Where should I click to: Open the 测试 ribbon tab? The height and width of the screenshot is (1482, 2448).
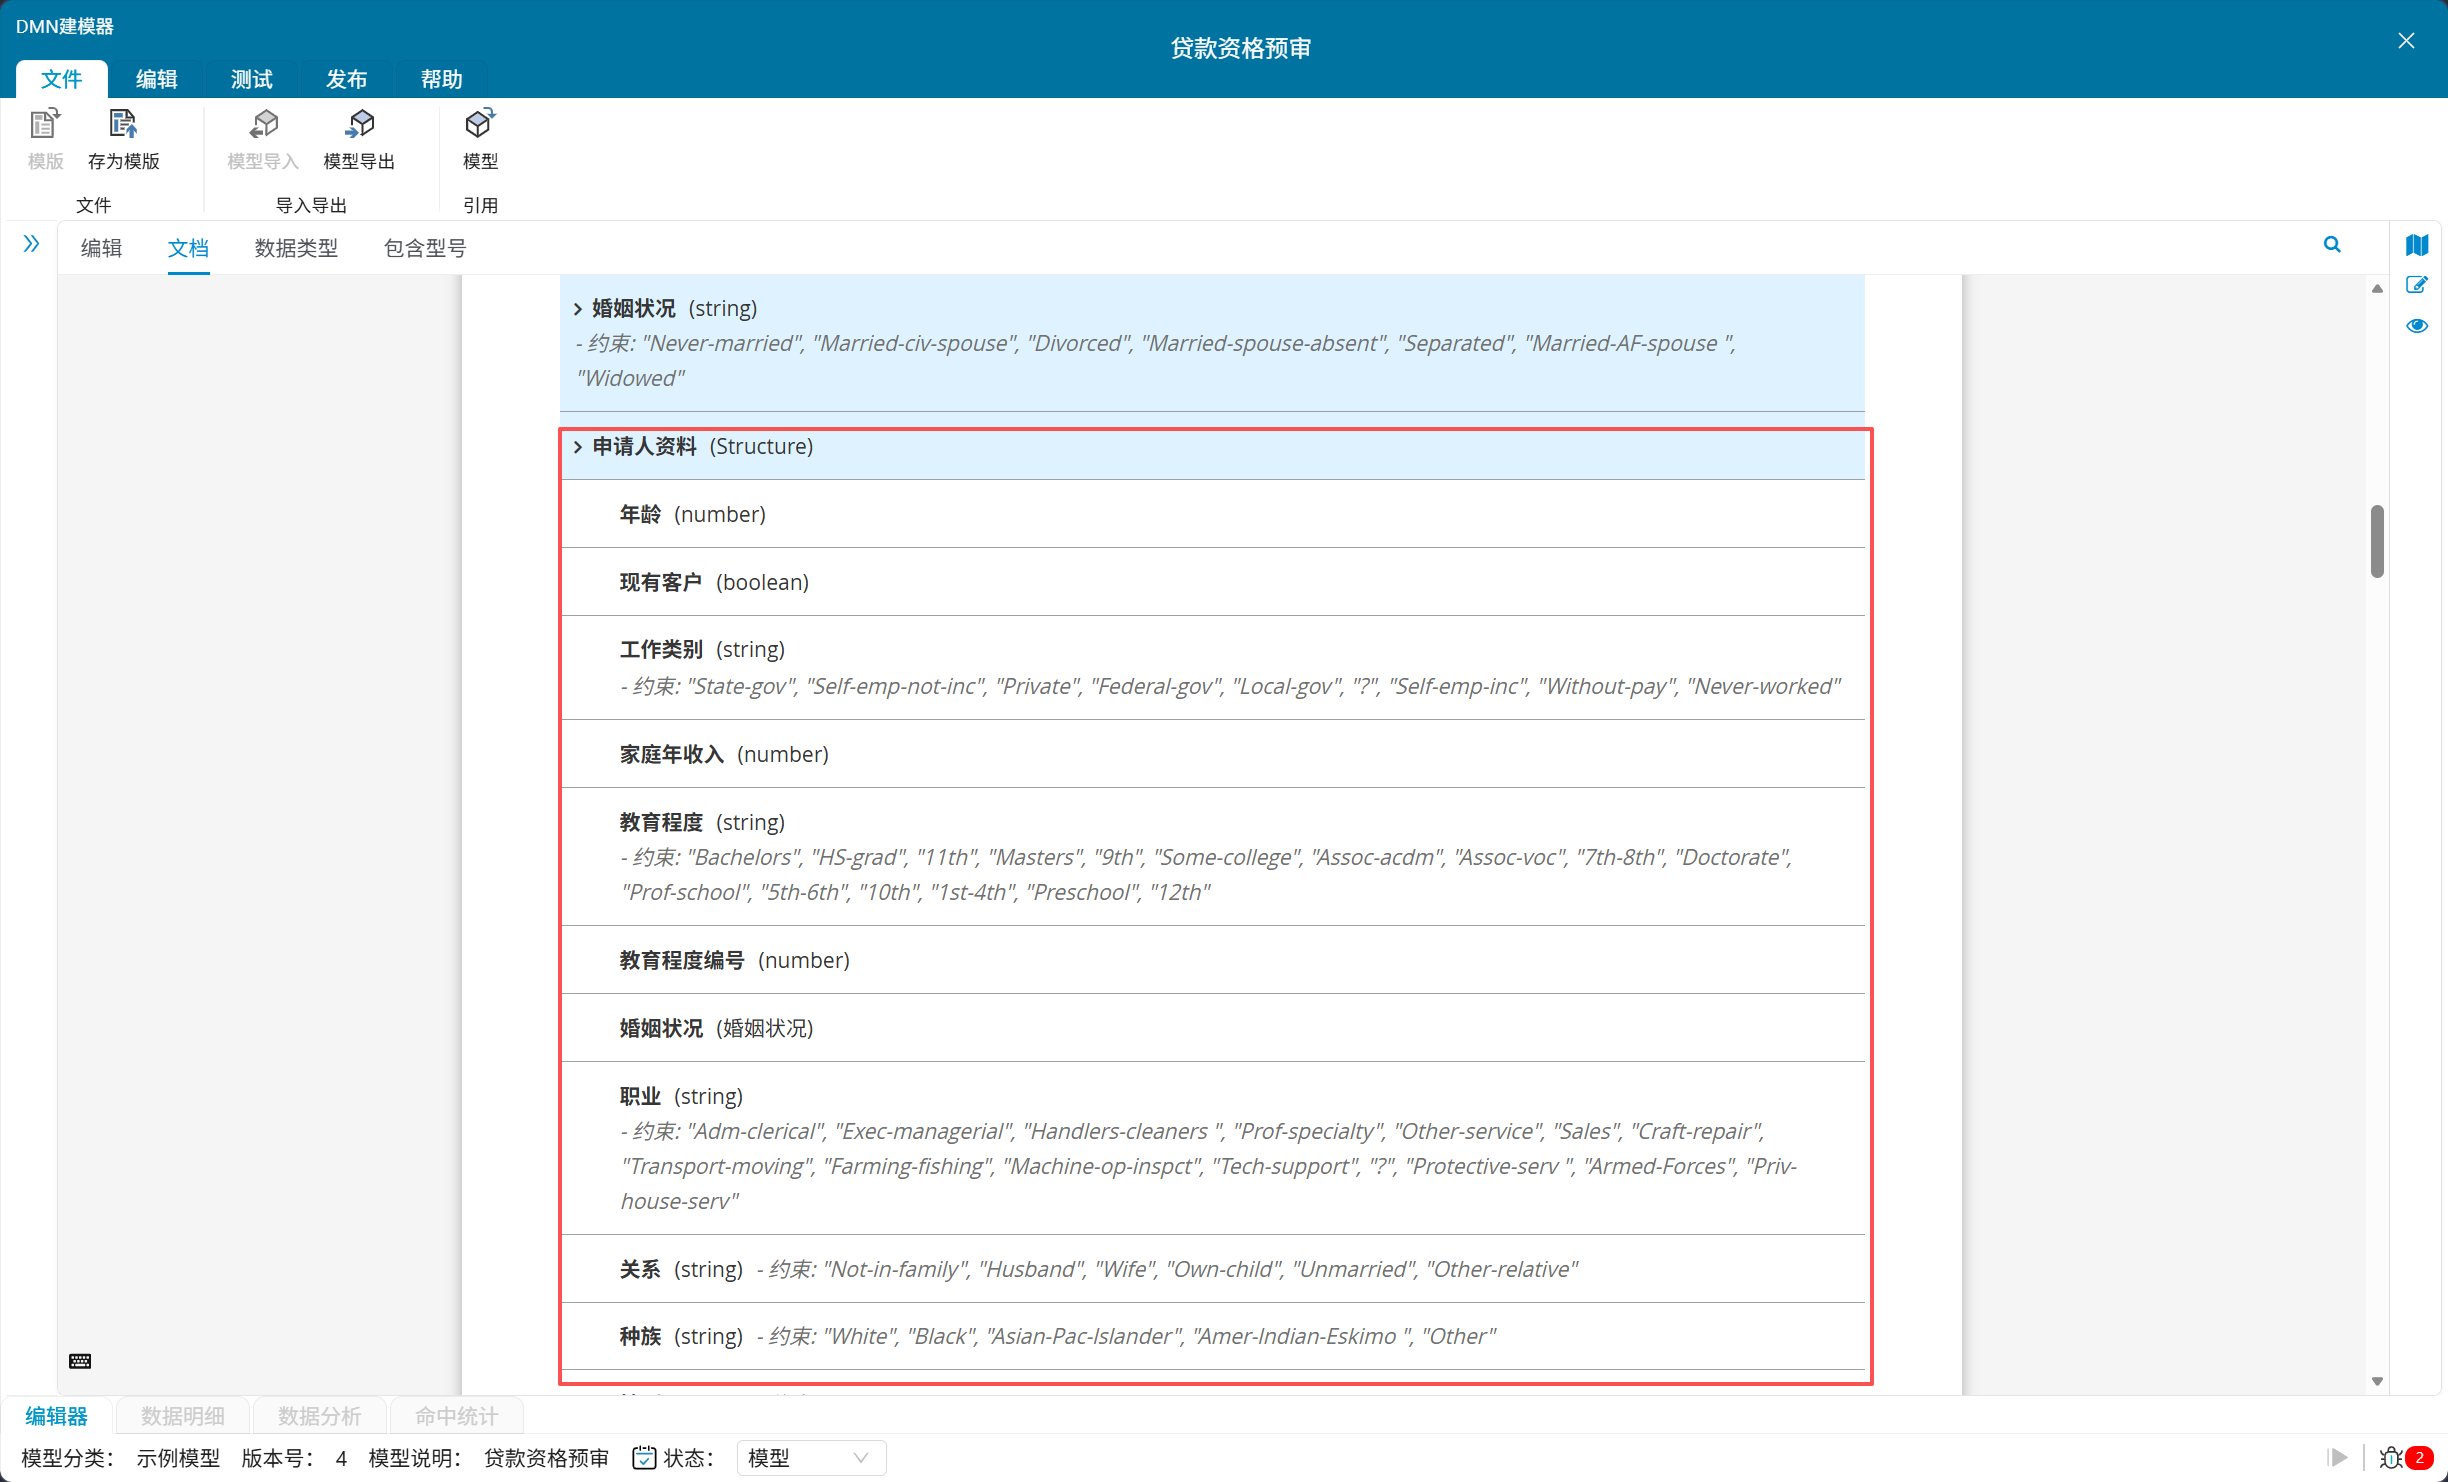point(251,79)
